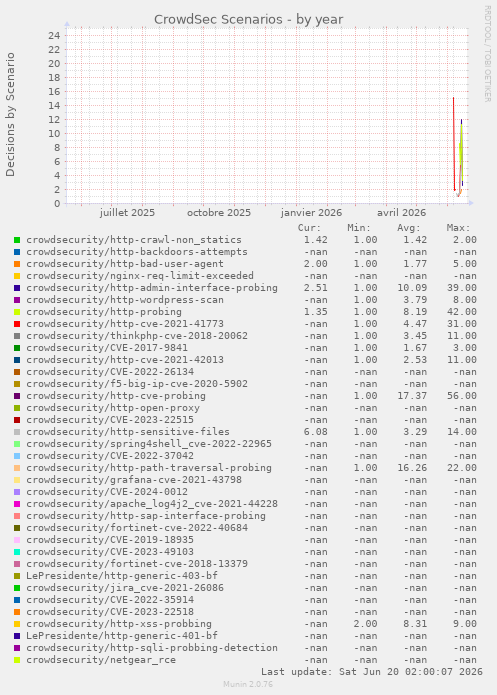
Task: Select the dark blue http-admin-interface-probing swatch
Action: [17, 288]
